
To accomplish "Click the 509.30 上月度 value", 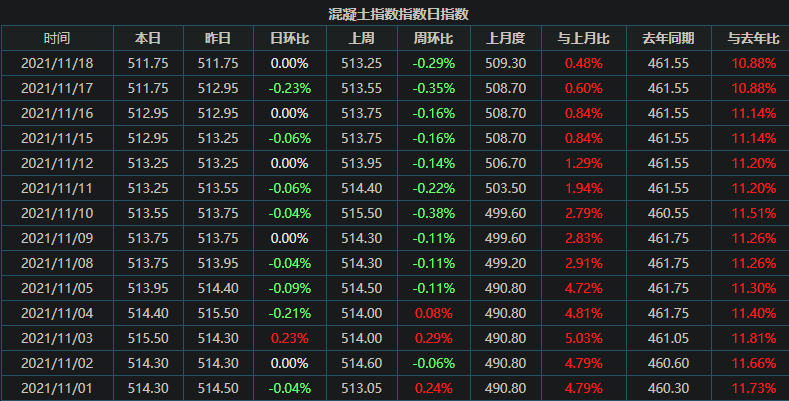I will coord(505,63).
